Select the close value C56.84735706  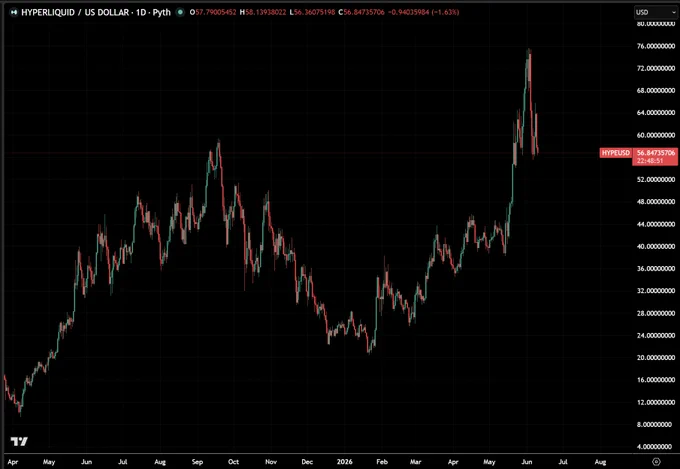(x=361, y=13)
